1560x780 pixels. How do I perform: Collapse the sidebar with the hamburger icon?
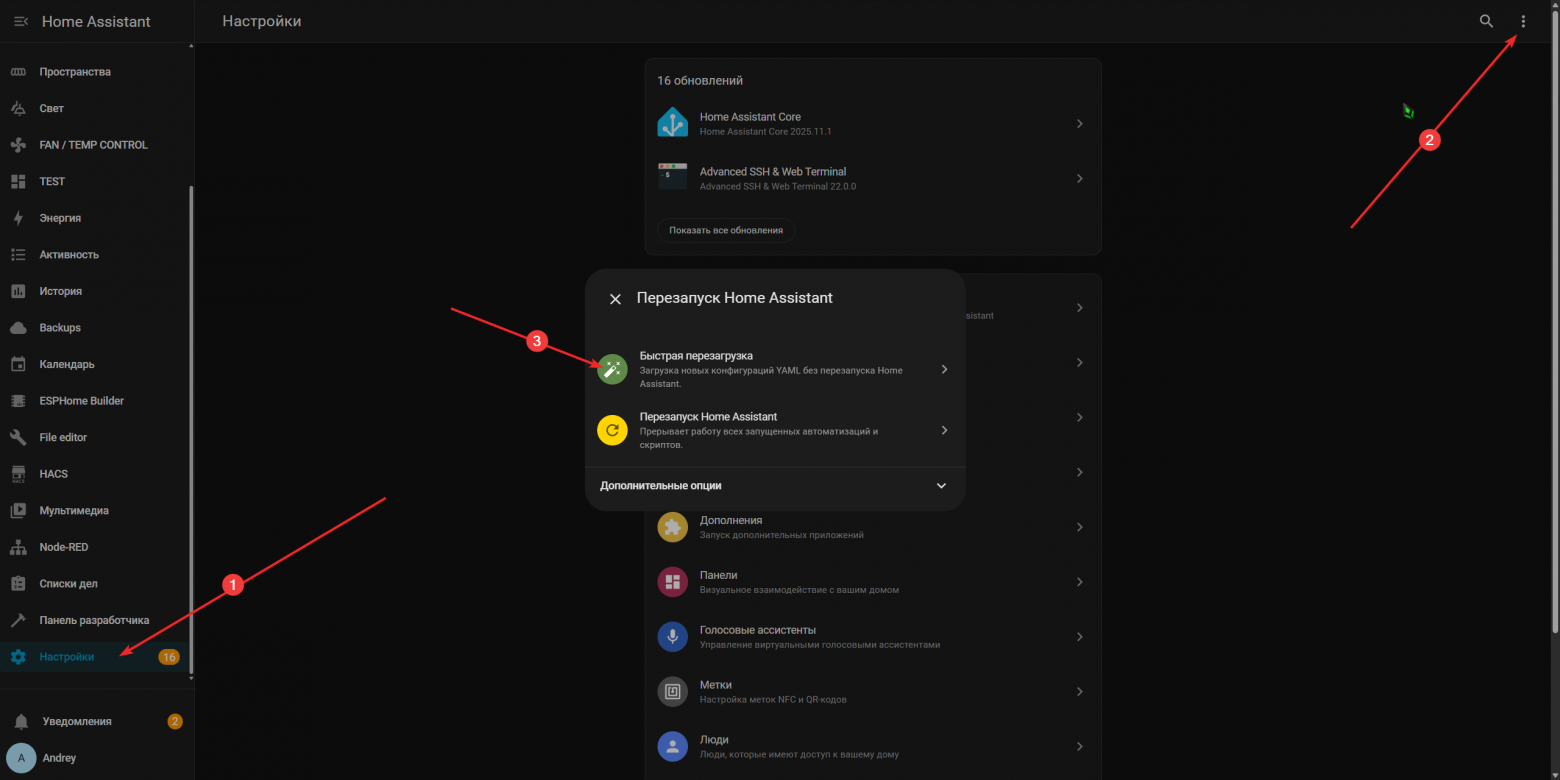(21, 21)
